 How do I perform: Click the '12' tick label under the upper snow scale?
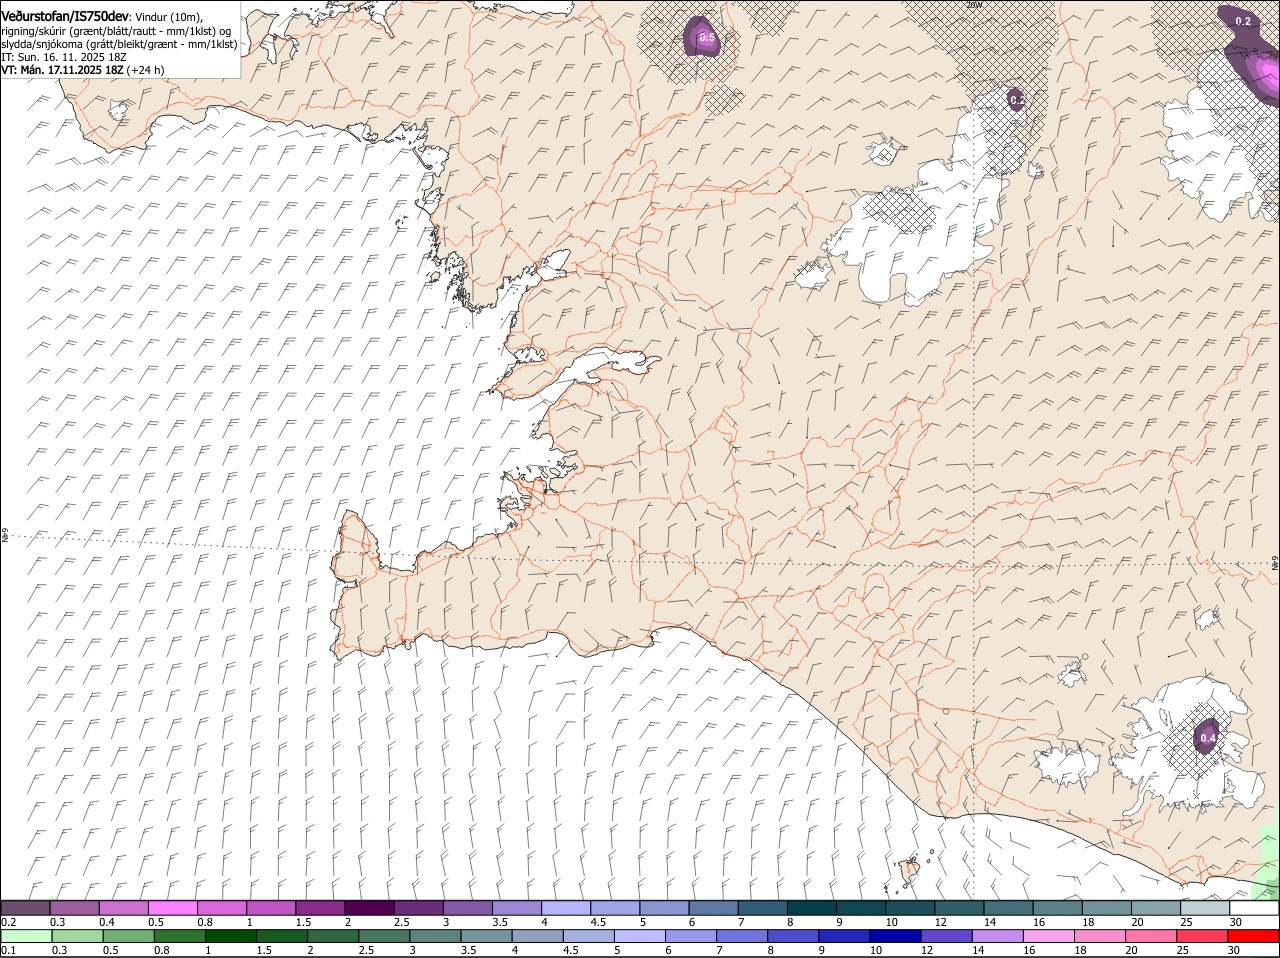940,921
